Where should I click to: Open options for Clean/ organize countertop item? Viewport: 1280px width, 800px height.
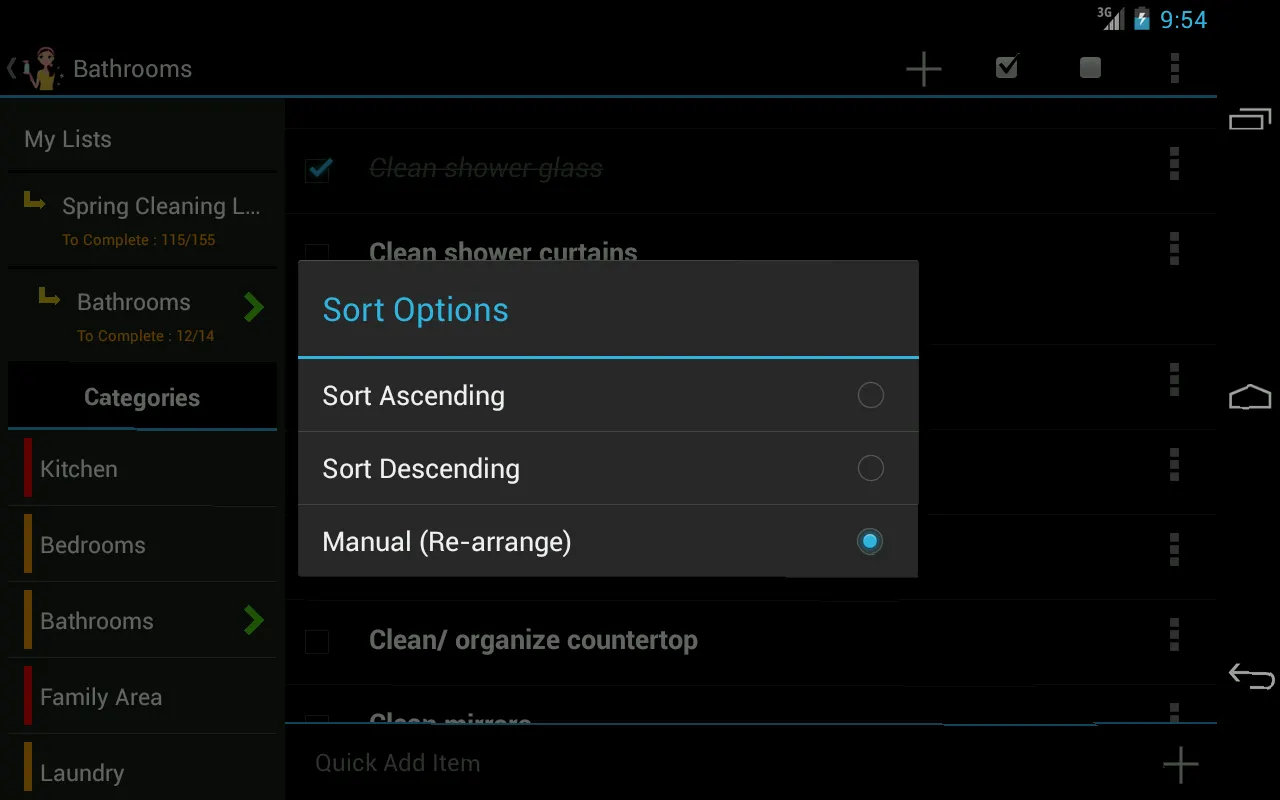tap(1174, 634)
